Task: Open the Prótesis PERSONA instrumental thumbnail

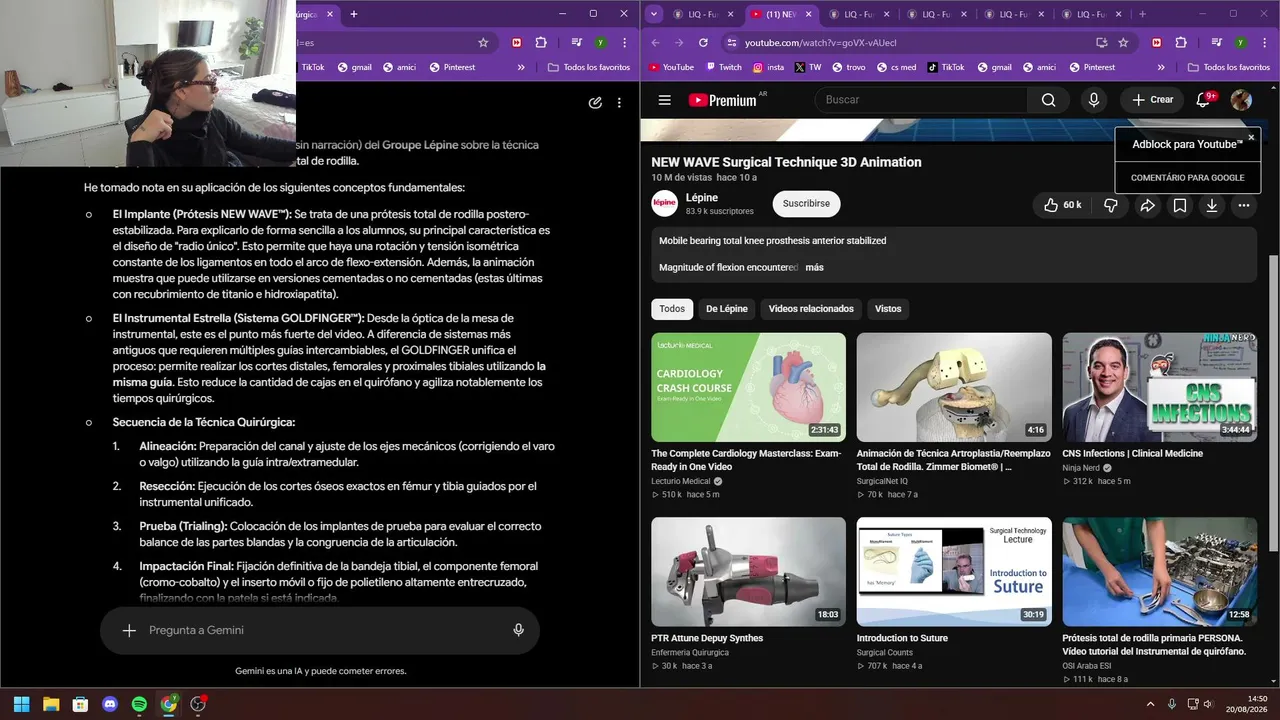Action: coord(1160,572)
